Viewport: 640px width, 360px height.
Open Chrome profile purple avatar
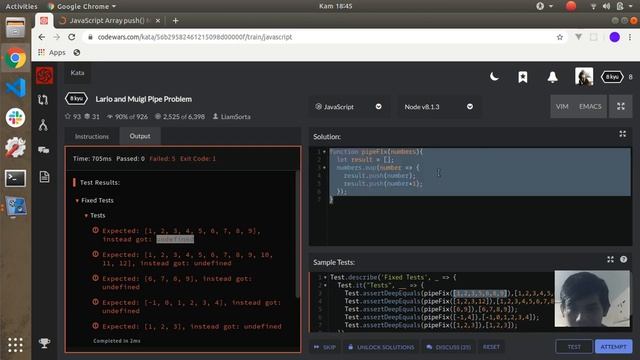click(x=614, y=37)
